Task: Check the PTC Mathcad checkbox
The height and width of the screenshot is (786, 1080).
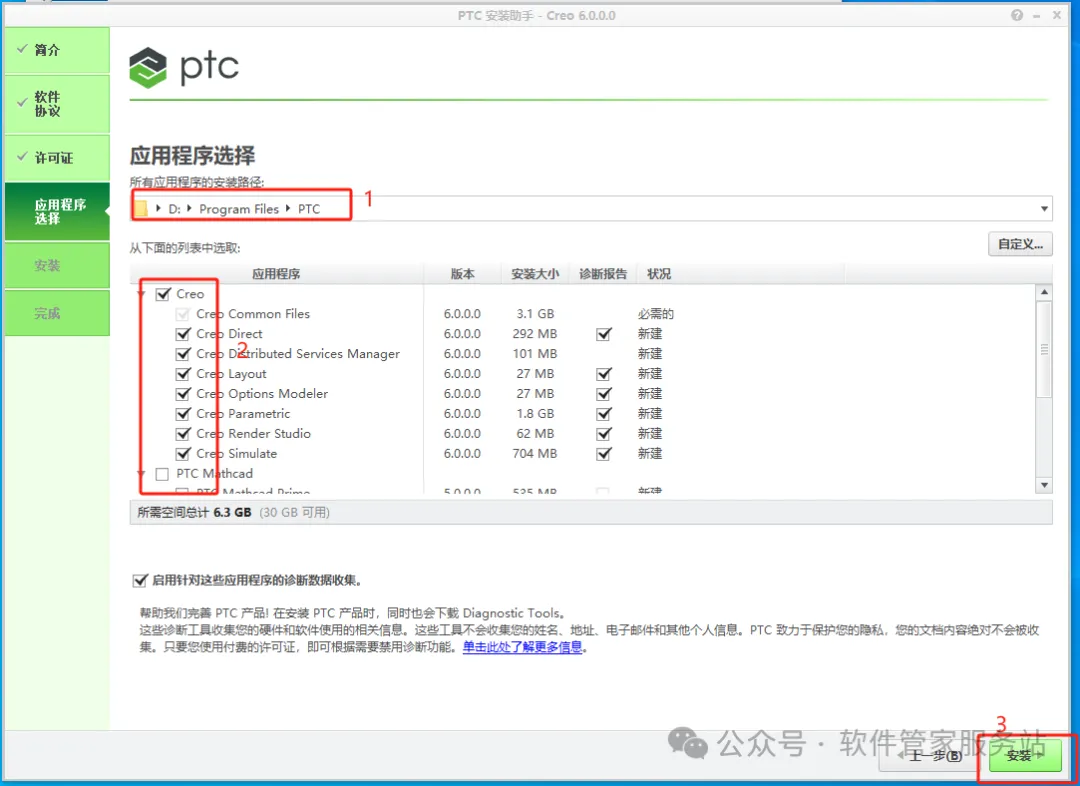Action: click(162, 474)
